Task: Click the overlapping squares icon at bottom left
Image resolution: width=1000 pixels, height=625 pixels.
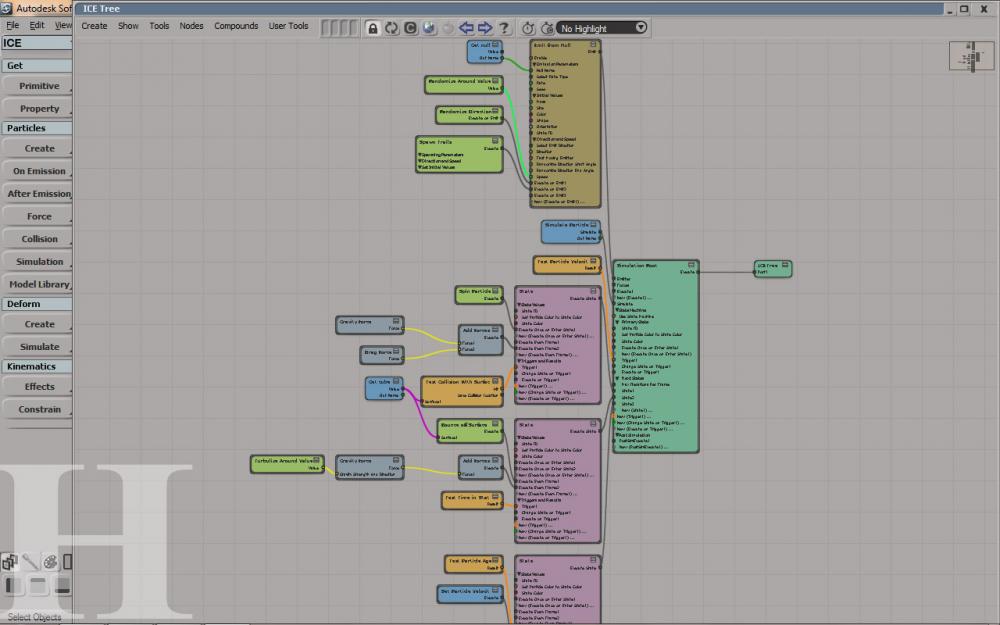Action: coord(10,562)
